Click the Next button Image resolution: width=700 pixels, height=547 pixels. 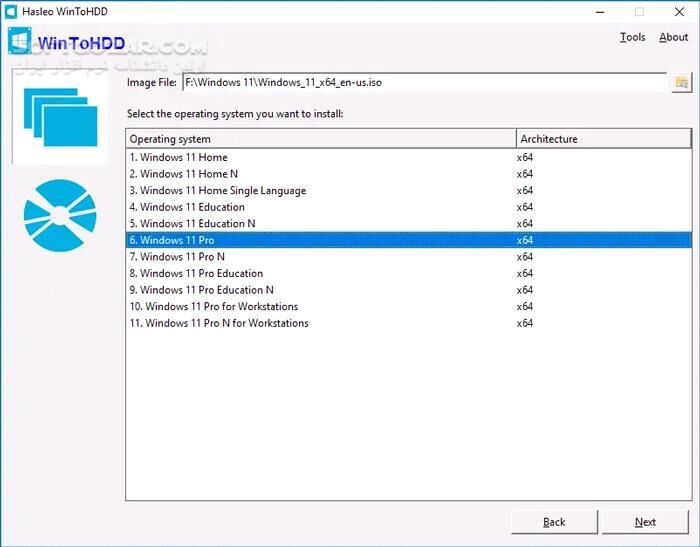[645, 522]
